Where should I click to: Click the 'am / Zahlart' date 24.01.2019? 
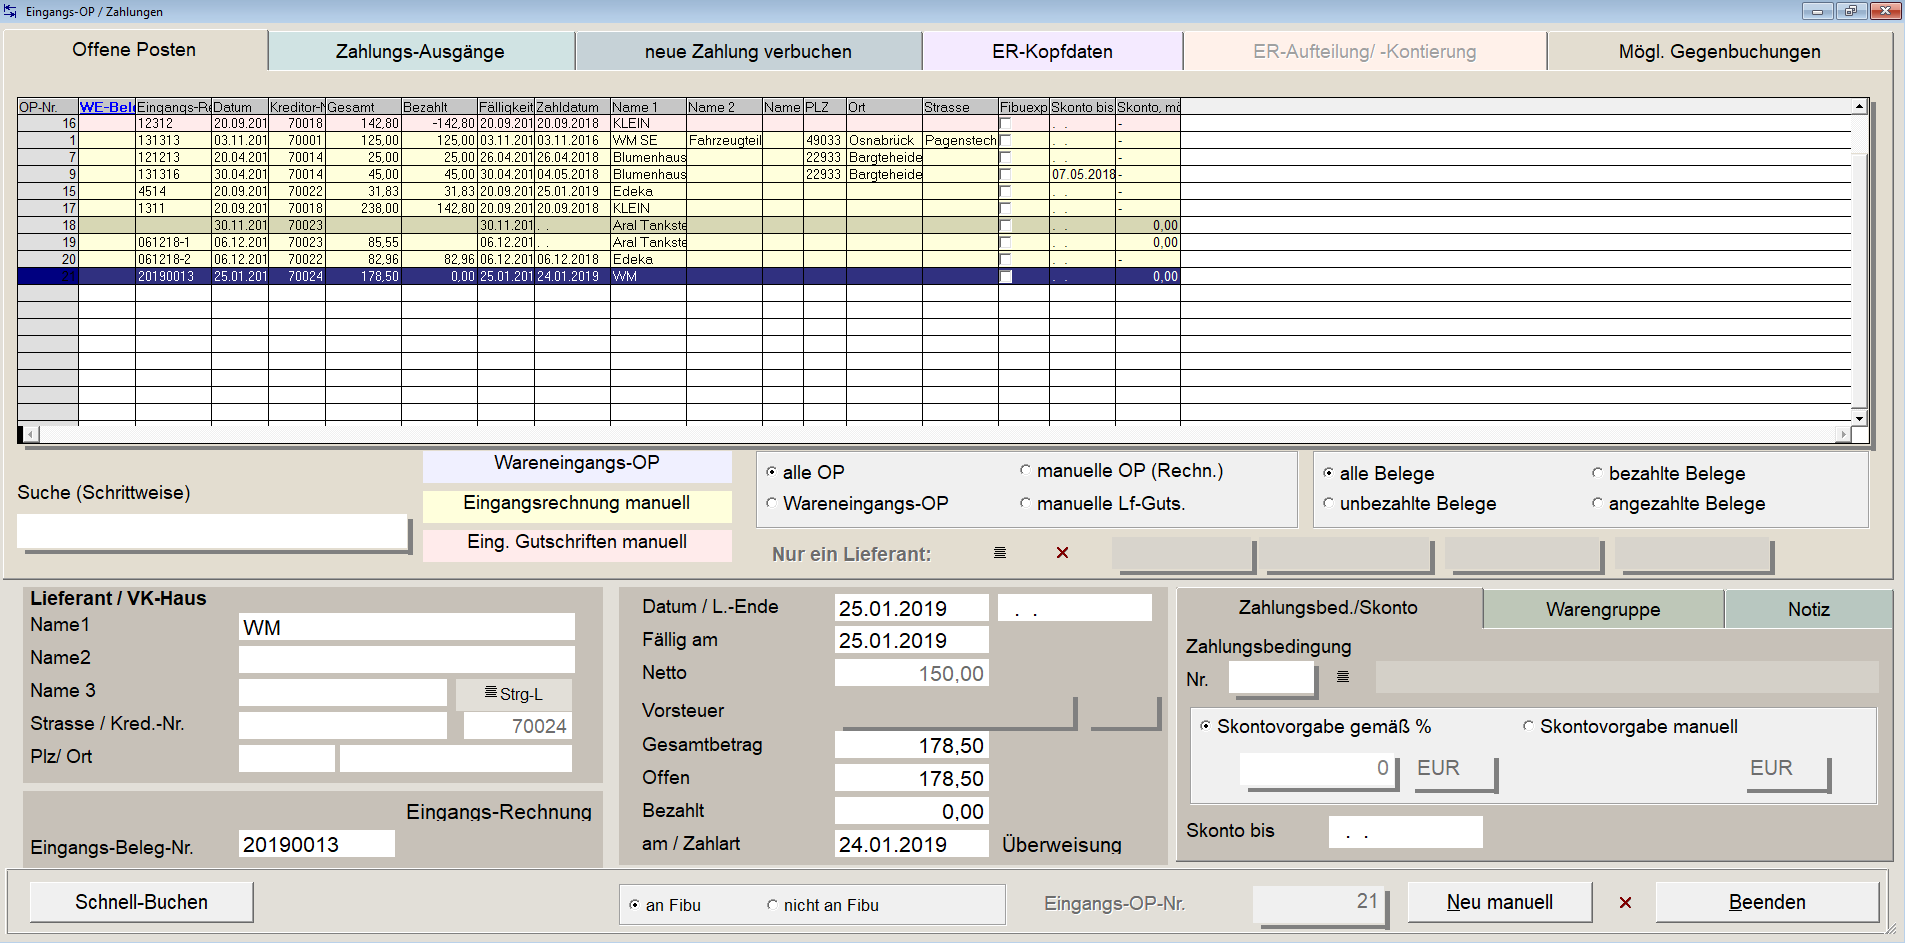click(x=912, y=844)
